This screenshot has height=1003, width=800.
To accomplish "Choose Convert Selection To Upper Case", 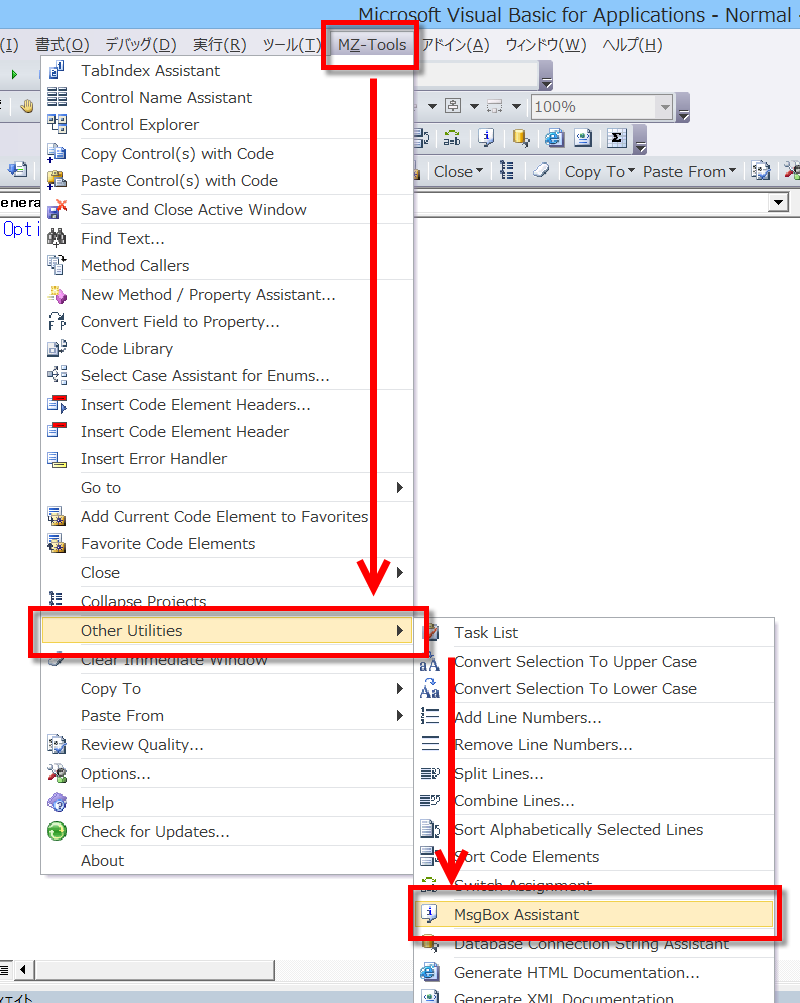I will click(575, 662).
